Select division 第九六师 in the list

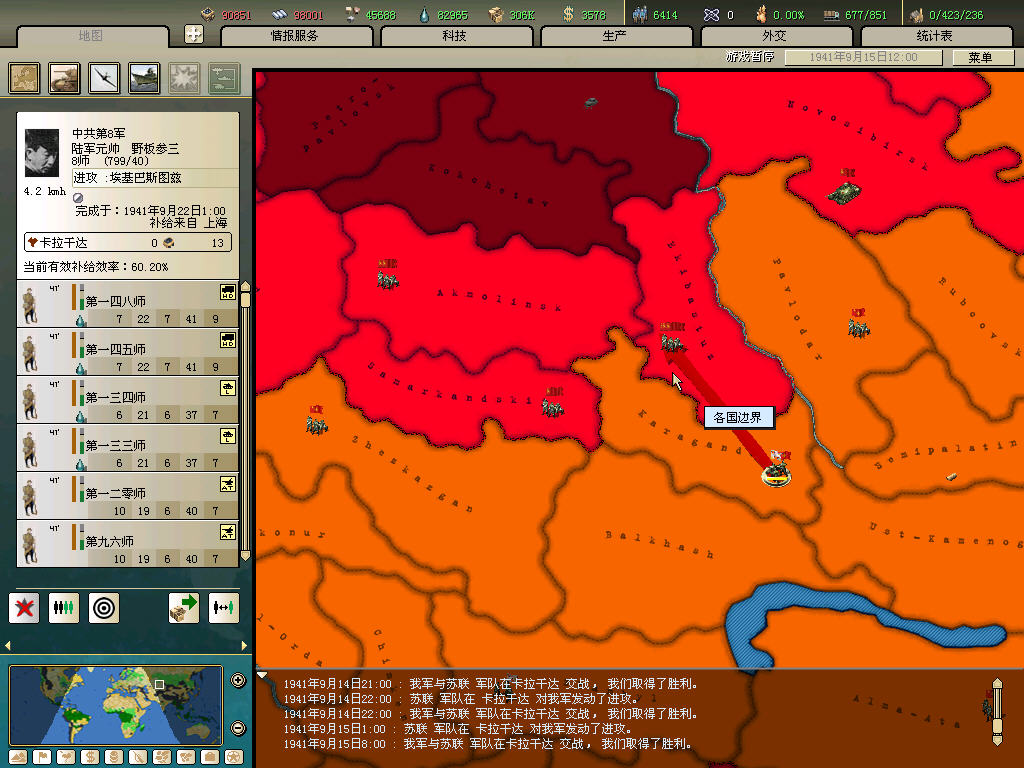[x=127, y=543]
